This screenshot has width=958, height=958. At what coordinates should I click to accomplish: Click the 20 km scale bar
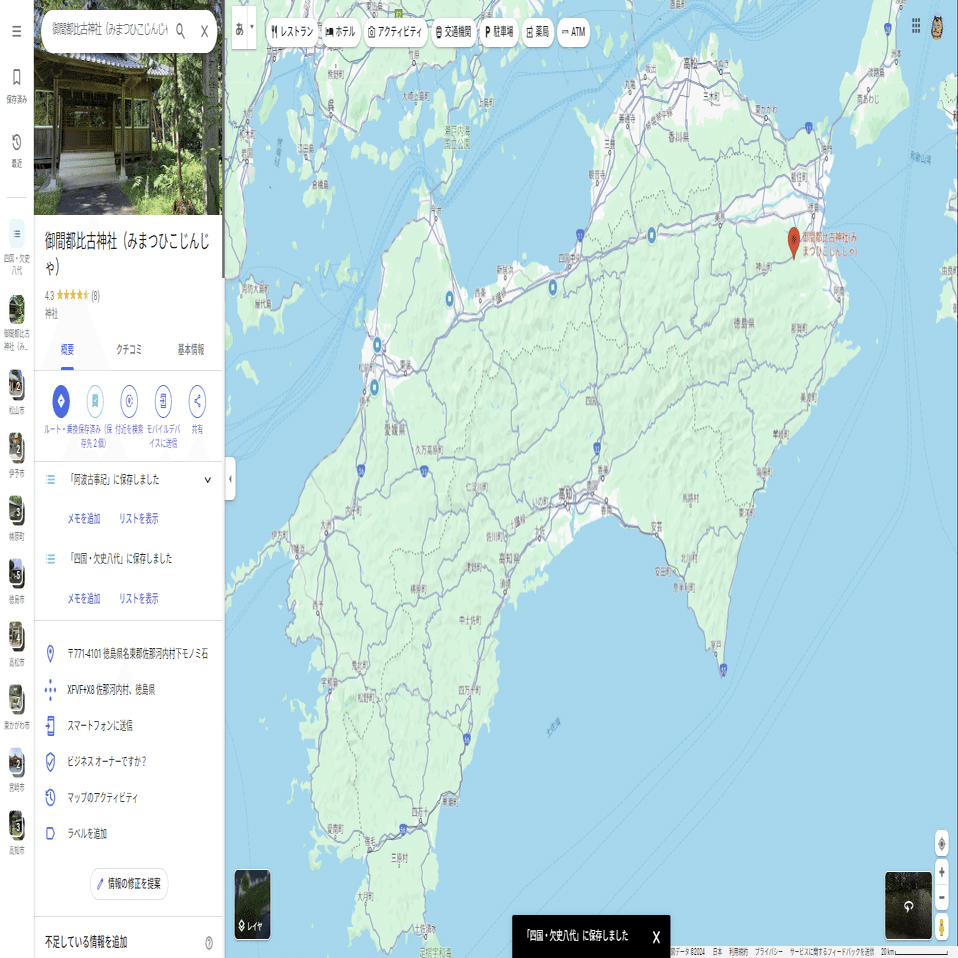[918, 952]
